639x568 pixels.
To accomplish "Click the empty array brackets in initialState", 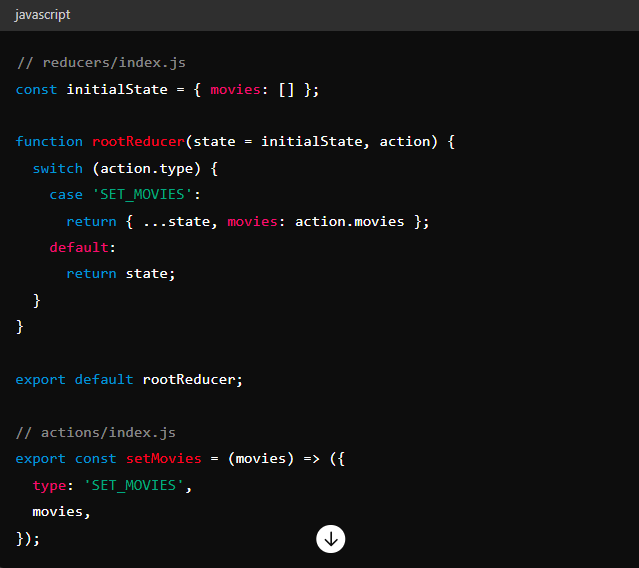I will [x=286, y=89].
